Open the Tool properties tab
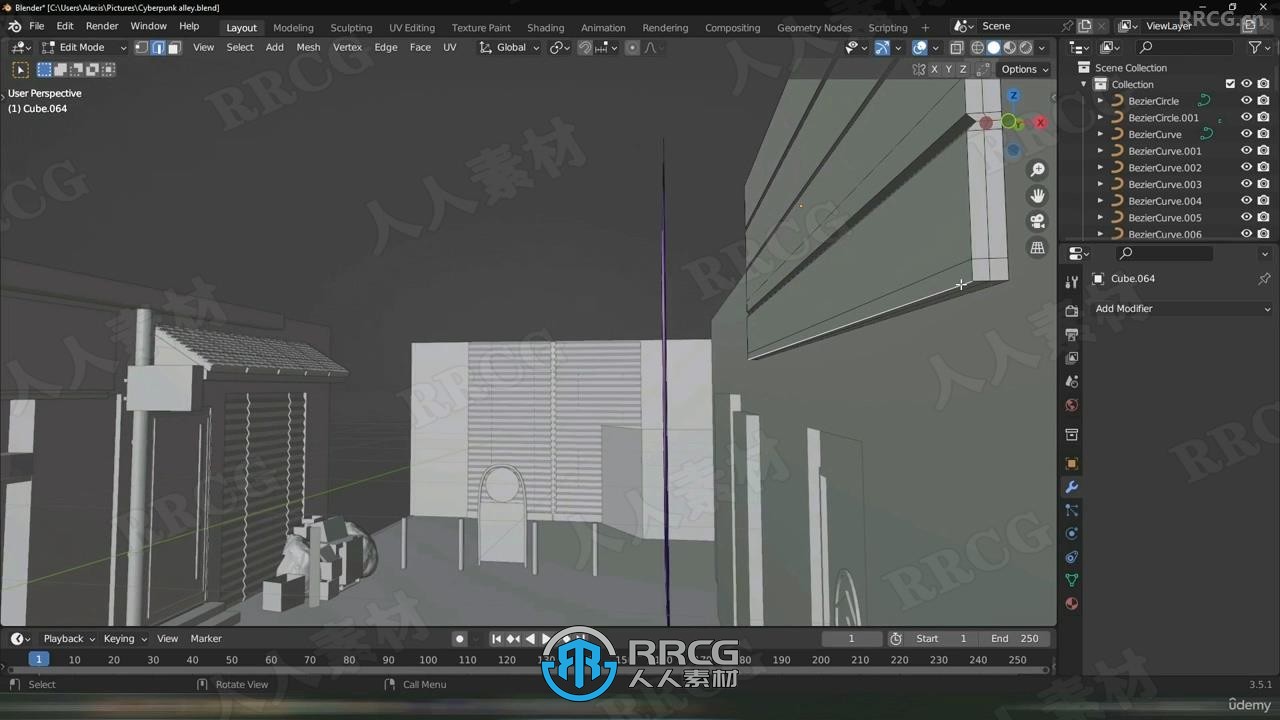This screenshot has height=720, width=1280. 1072,282
